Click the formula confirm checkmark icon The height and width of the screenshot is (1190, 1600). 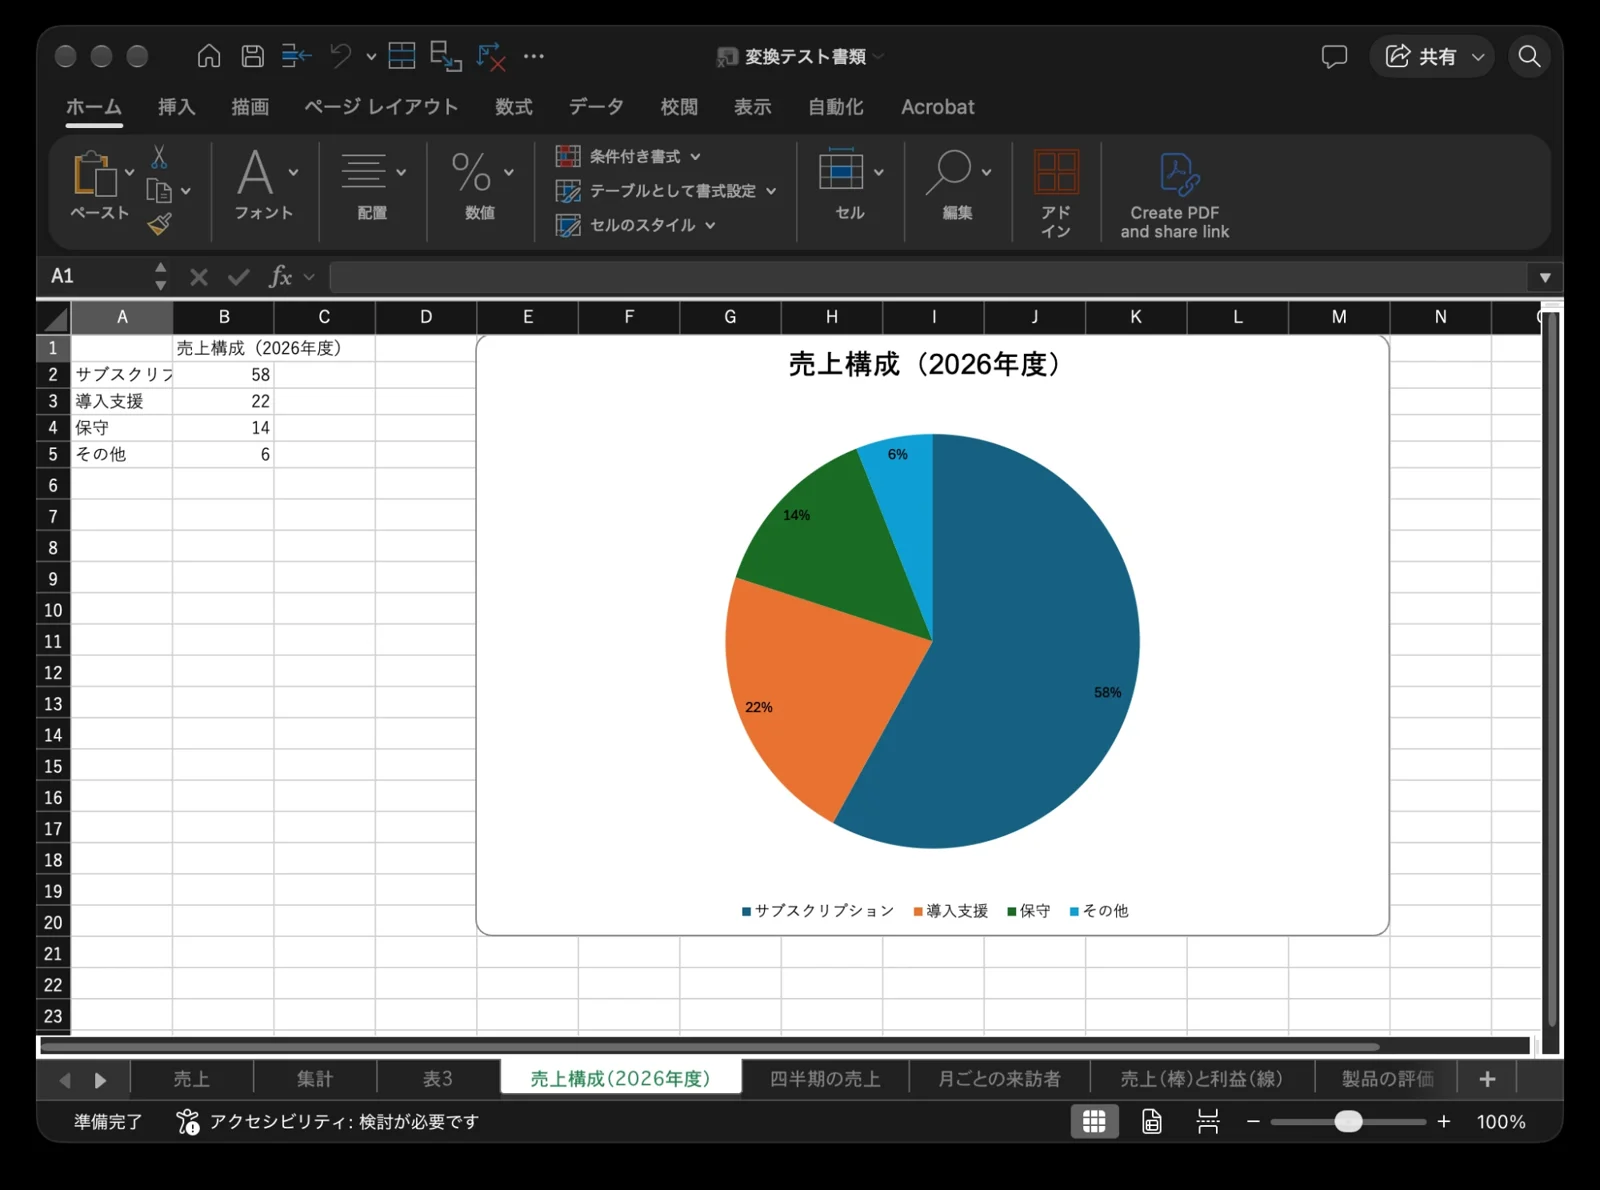coord(238,277)
